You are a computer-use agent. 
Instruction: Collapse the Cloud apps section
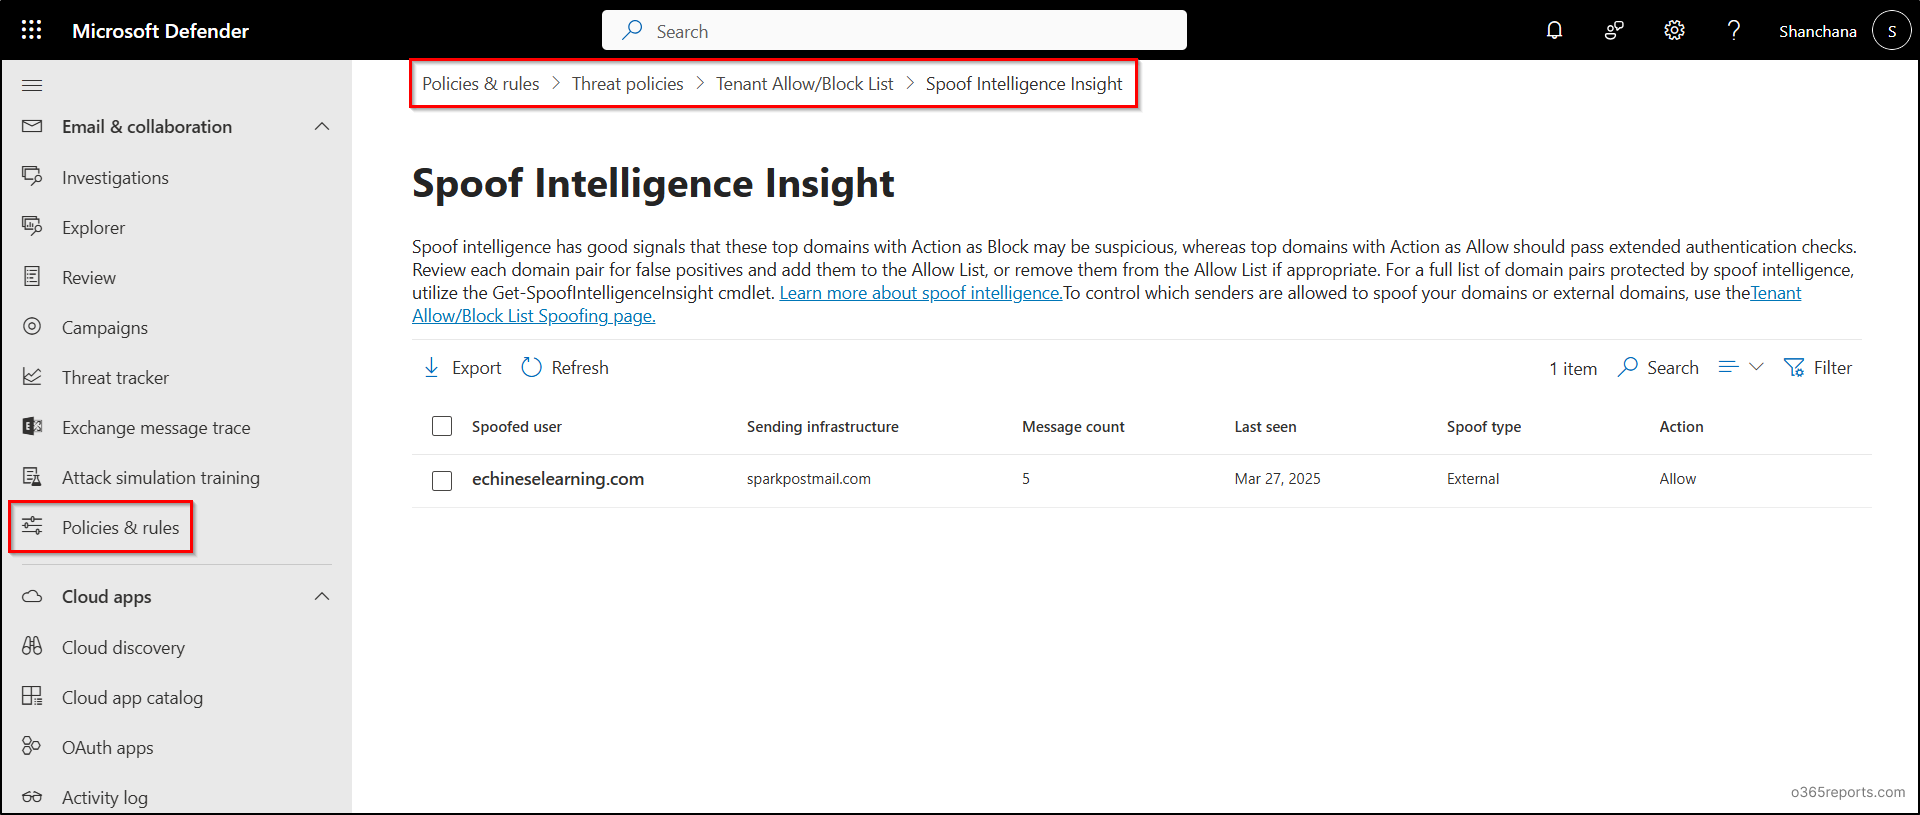pos(322,597)
